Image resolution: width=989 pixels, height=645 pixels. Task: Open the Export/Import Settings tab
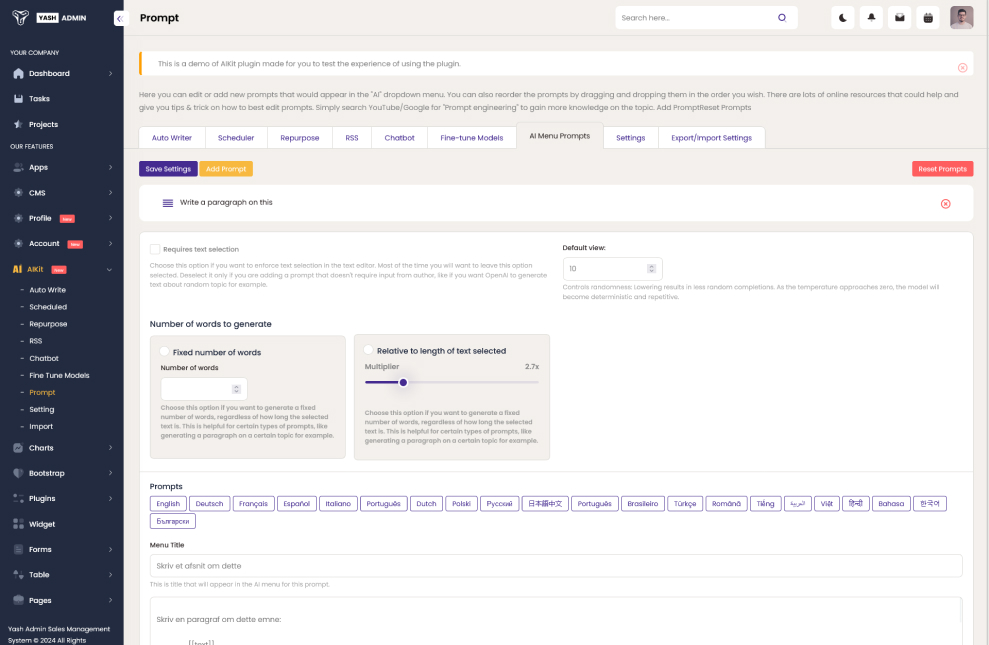tap(711, 137)
